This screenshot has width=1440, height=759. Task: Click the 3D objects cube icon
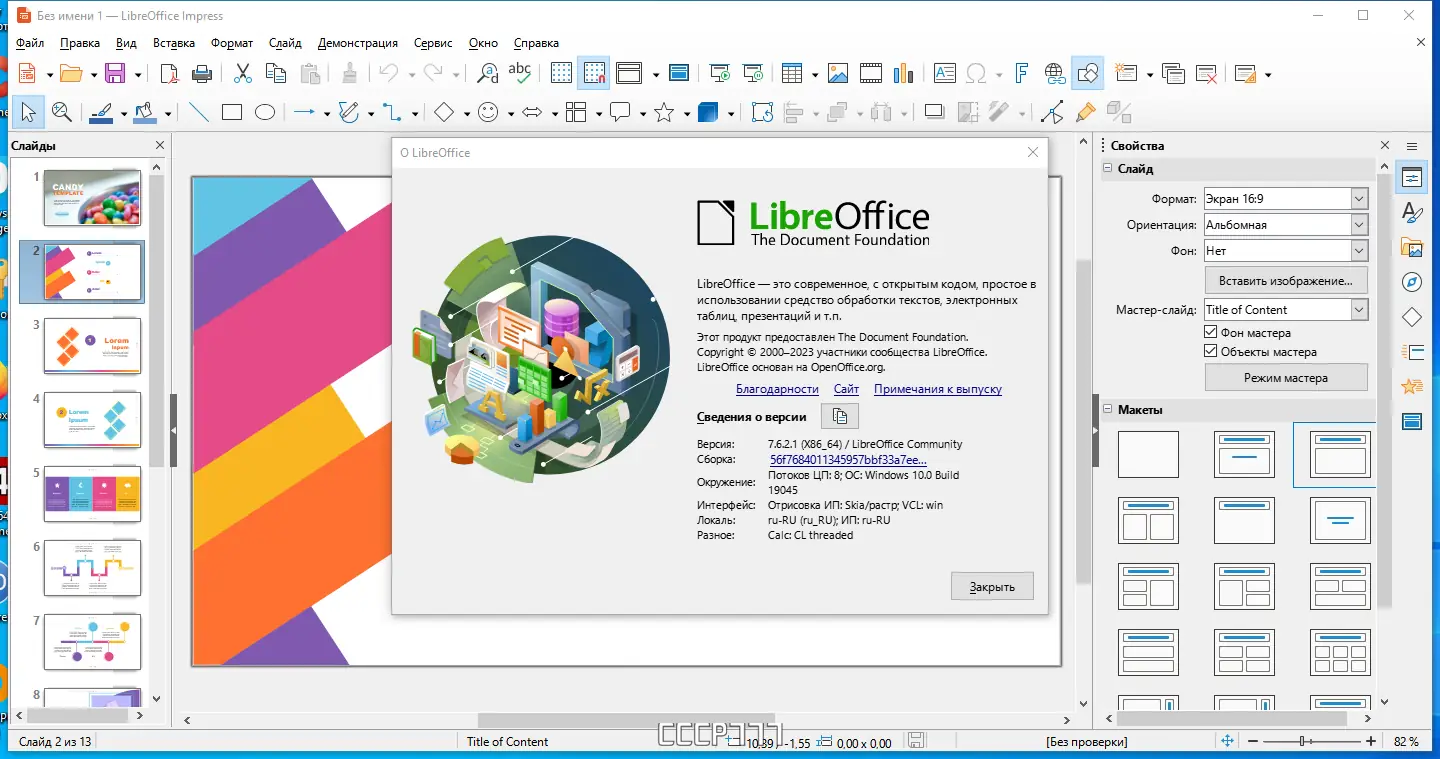click(x=708, y=112)
